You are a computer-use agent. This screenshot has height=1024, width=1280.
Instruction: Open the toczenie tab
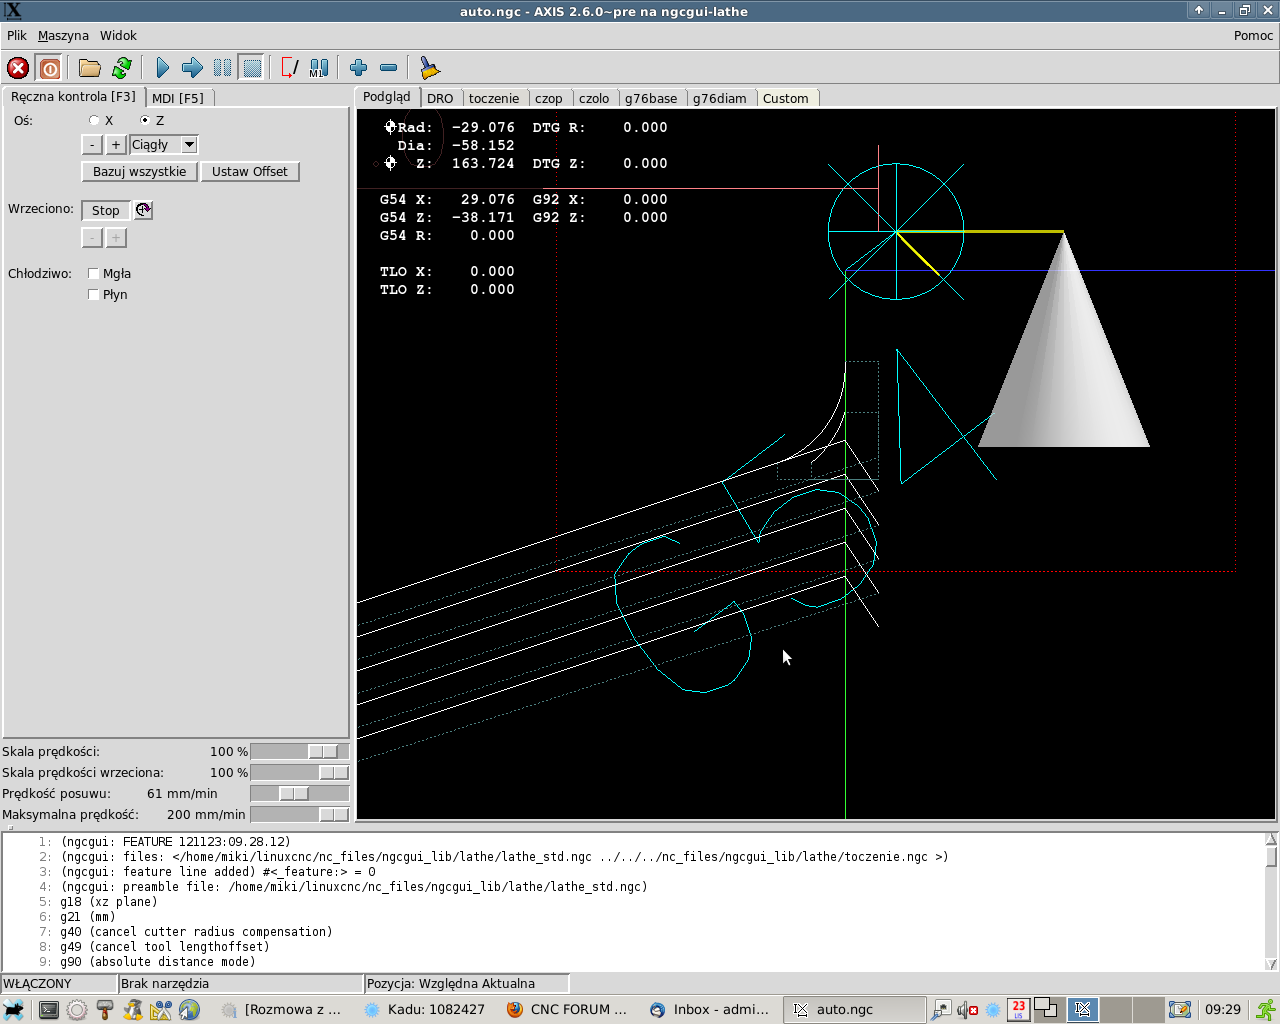[494, 98]
